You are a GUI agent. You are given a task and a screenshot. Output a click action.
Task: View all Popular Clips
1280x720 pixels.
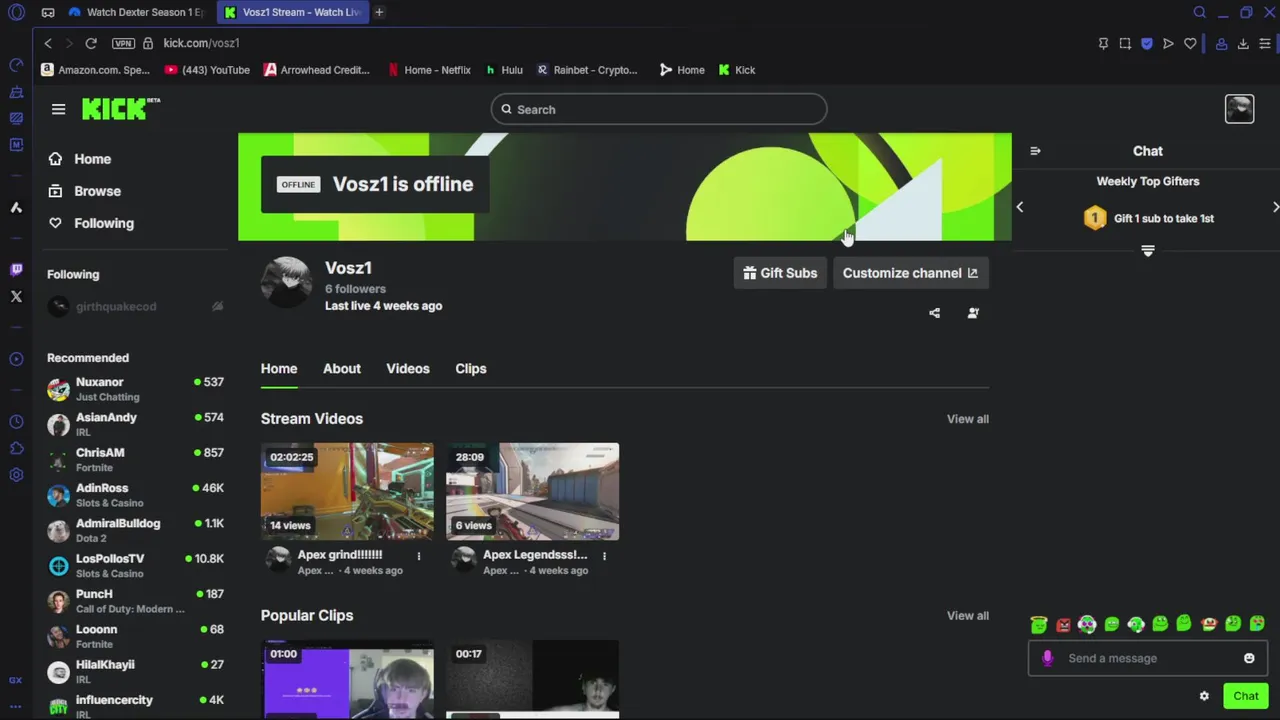point(968,616)
